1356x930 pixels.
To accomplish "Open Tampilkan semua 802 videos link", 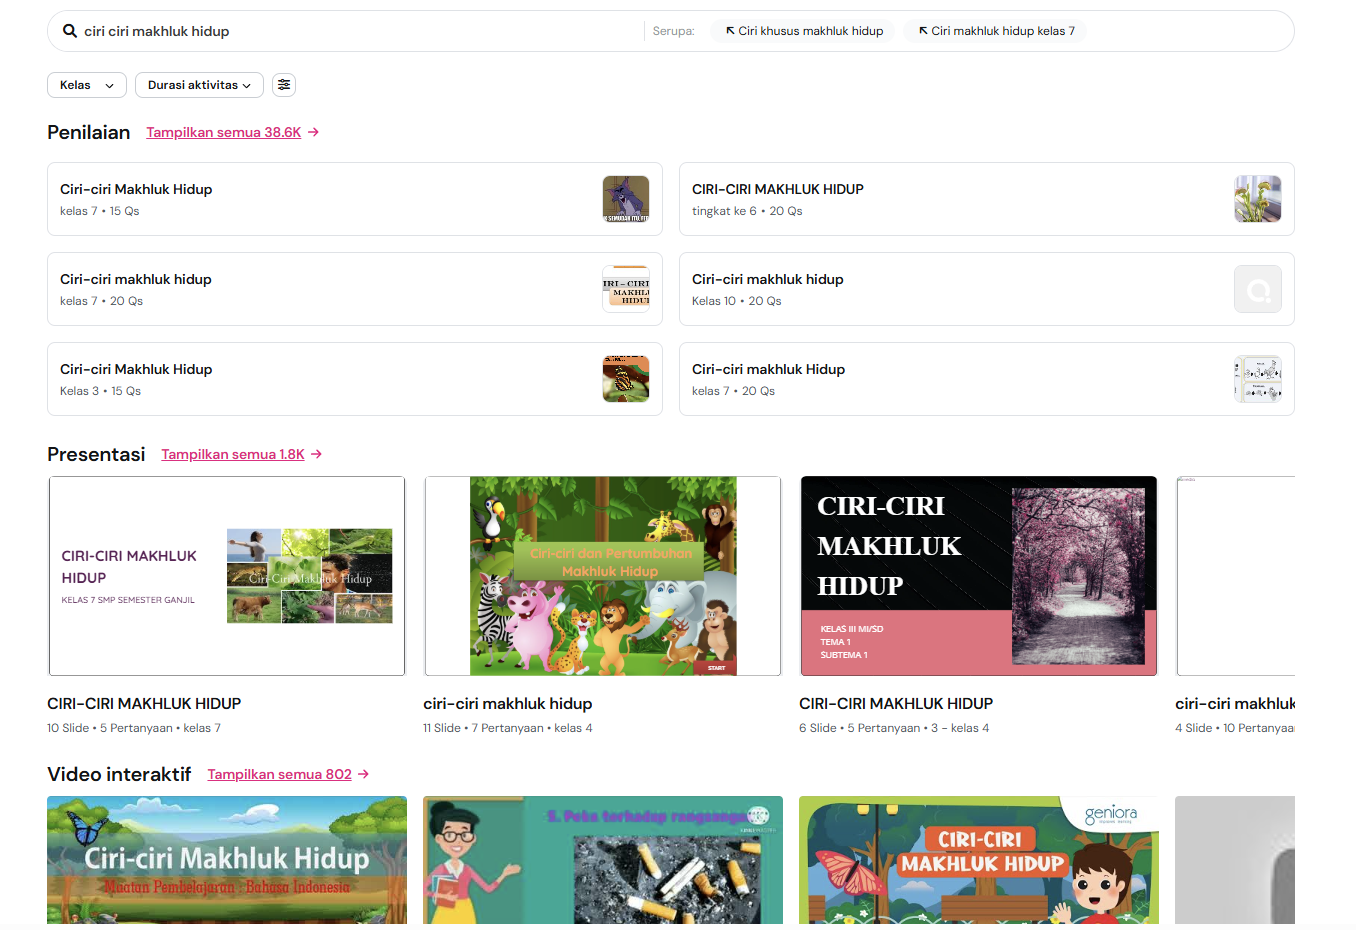I will click(x=280, y=774).
